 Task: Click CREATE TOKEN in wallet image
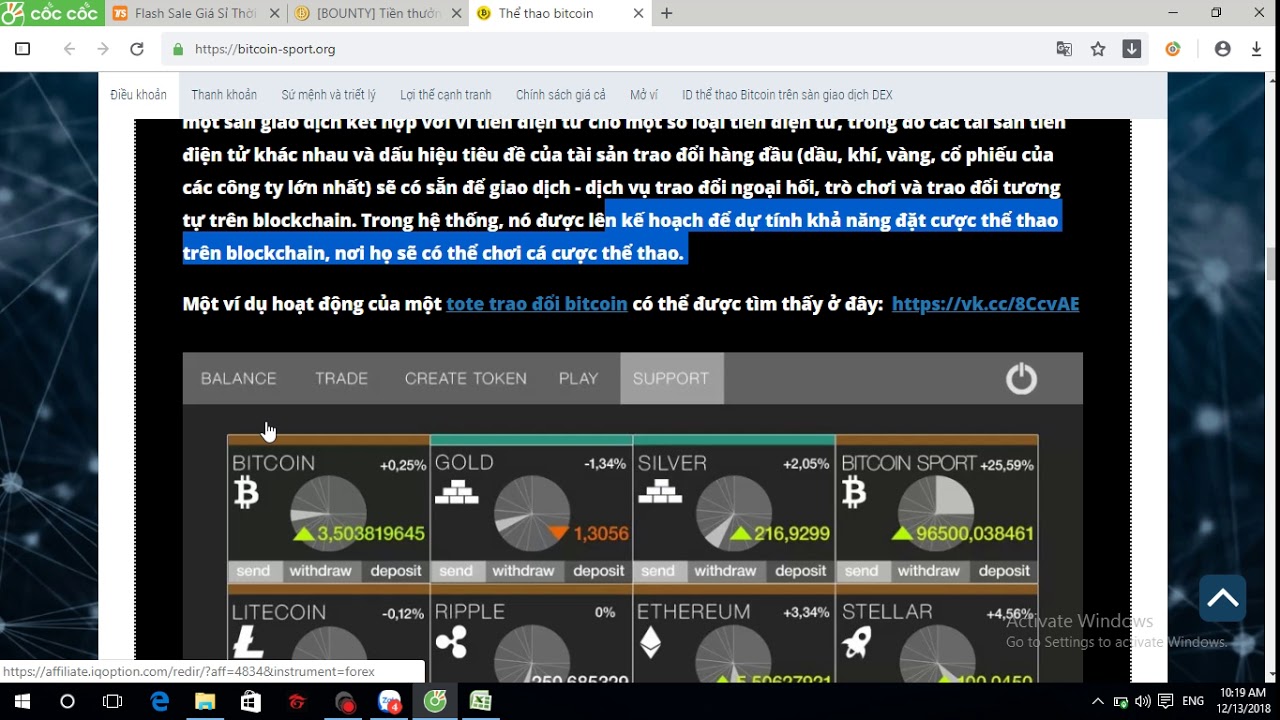tap(465, 378)
